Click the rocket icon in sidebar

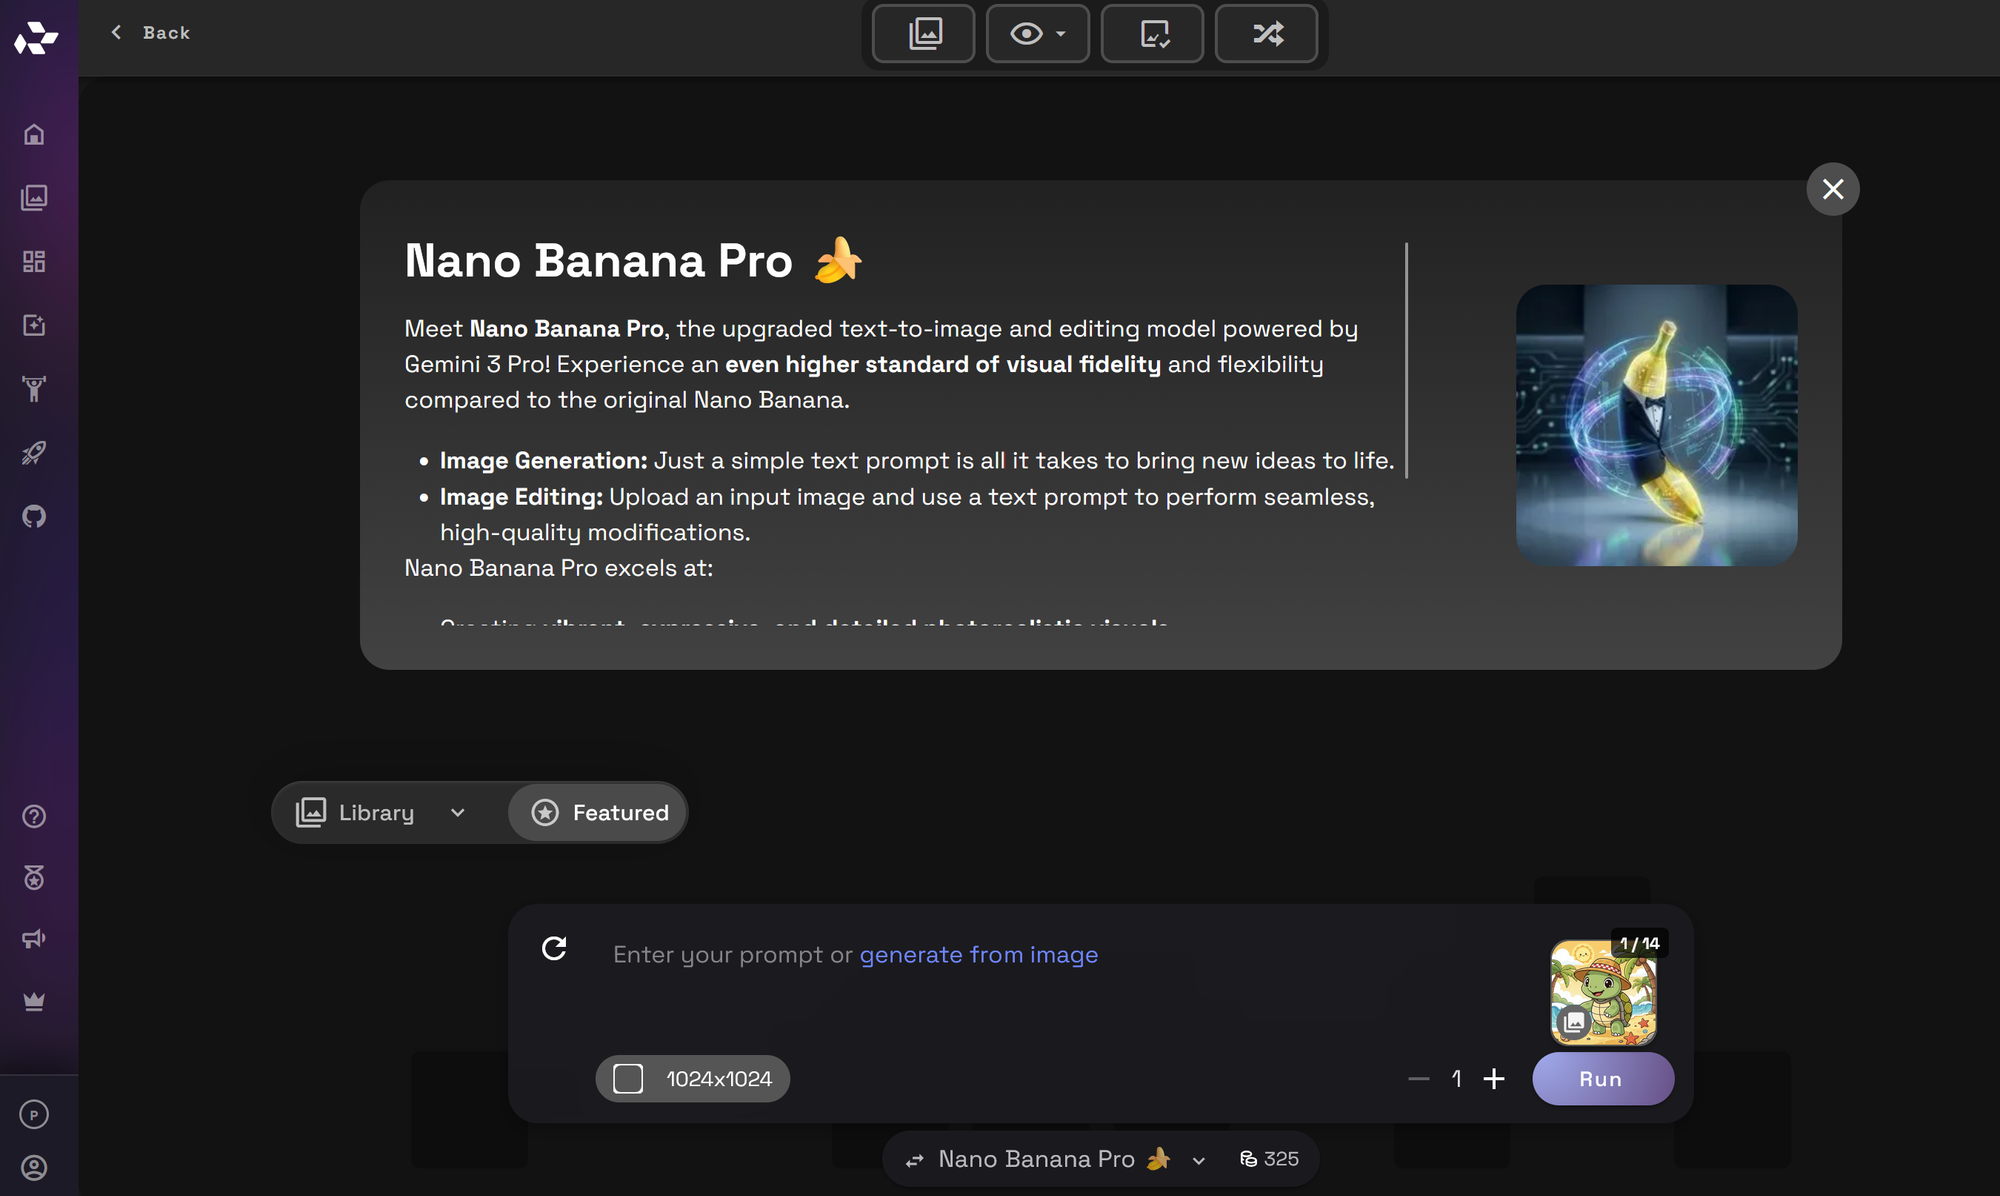(x=34, y=453)
